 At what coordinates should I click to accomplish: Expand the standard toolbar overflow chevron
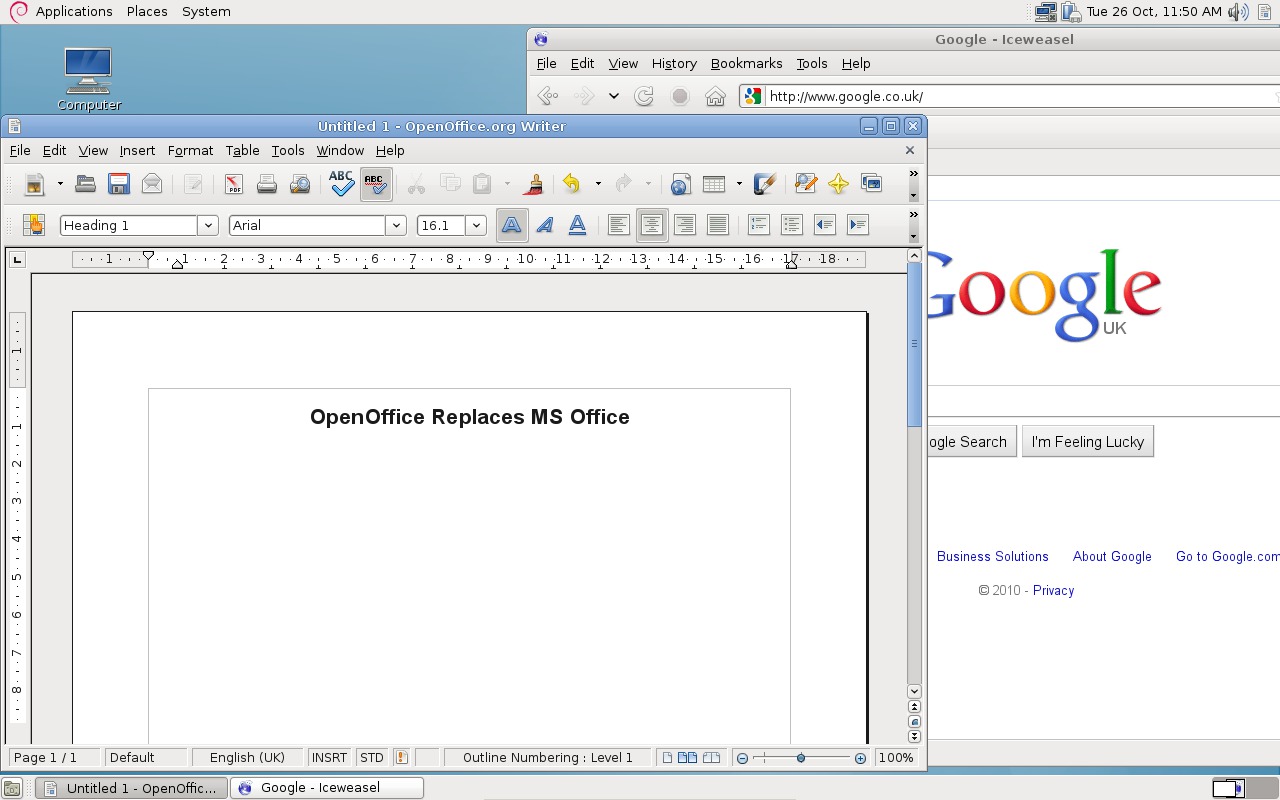pos(913,174)
